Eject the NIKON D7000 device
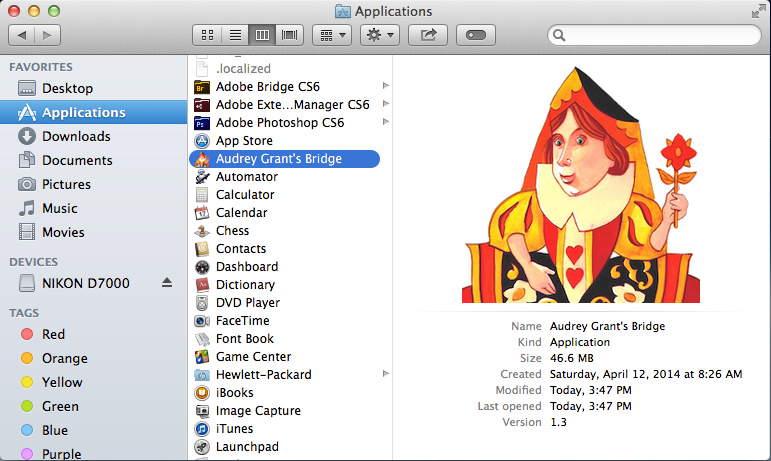Screen dimensions: 771x461 (x=167, y=283)
